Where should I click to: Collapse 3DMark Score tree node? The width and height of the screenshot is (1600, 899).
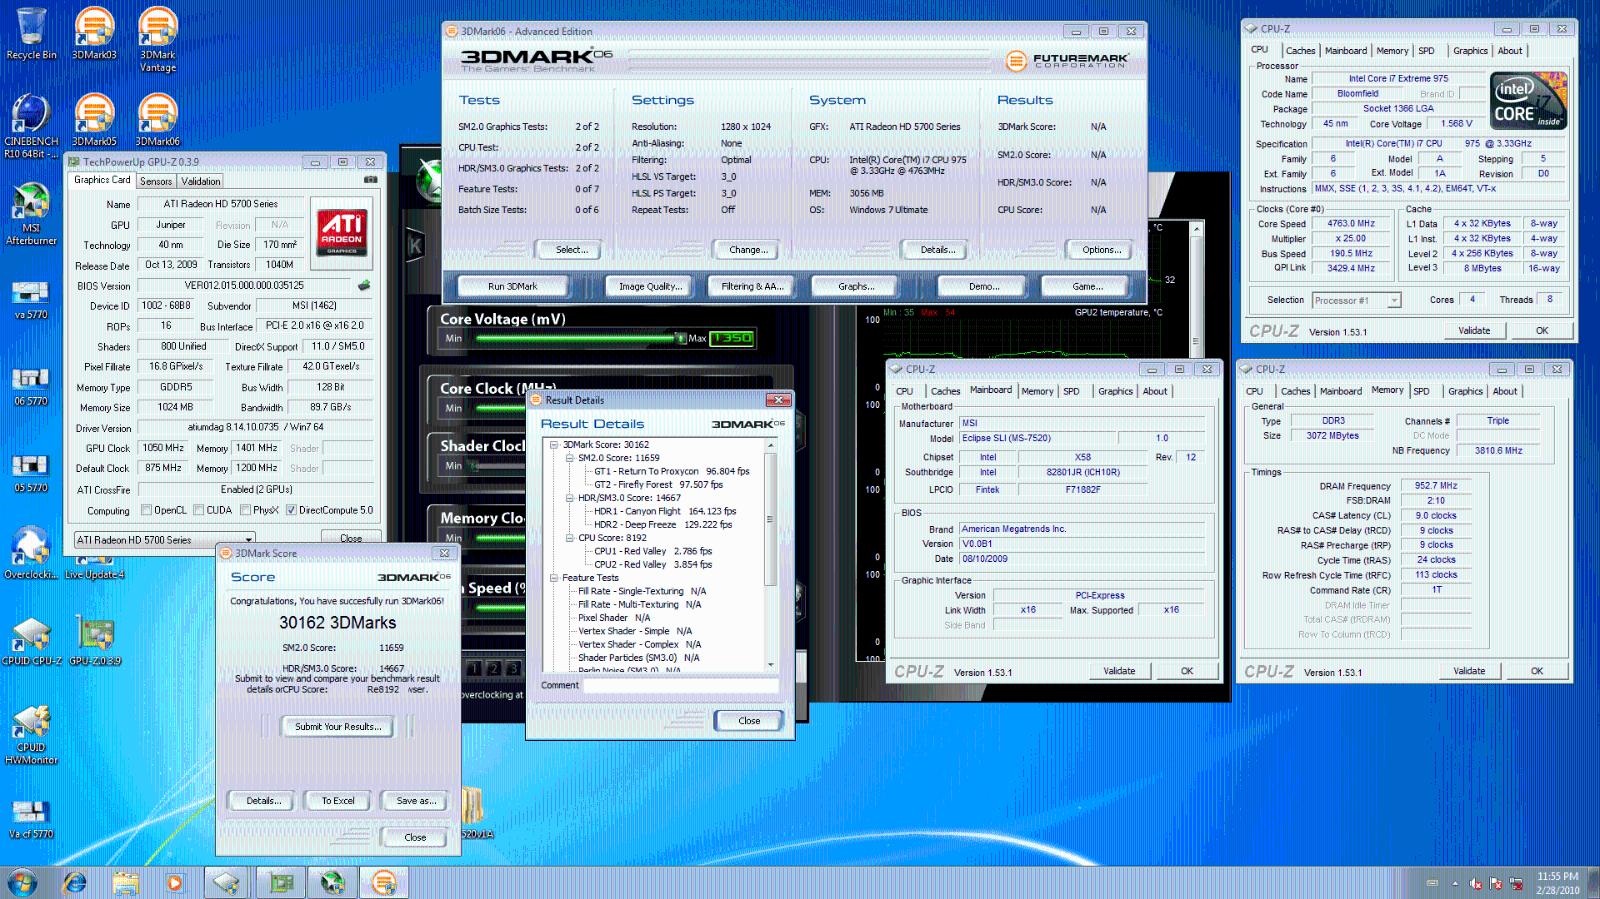[554, 445]
